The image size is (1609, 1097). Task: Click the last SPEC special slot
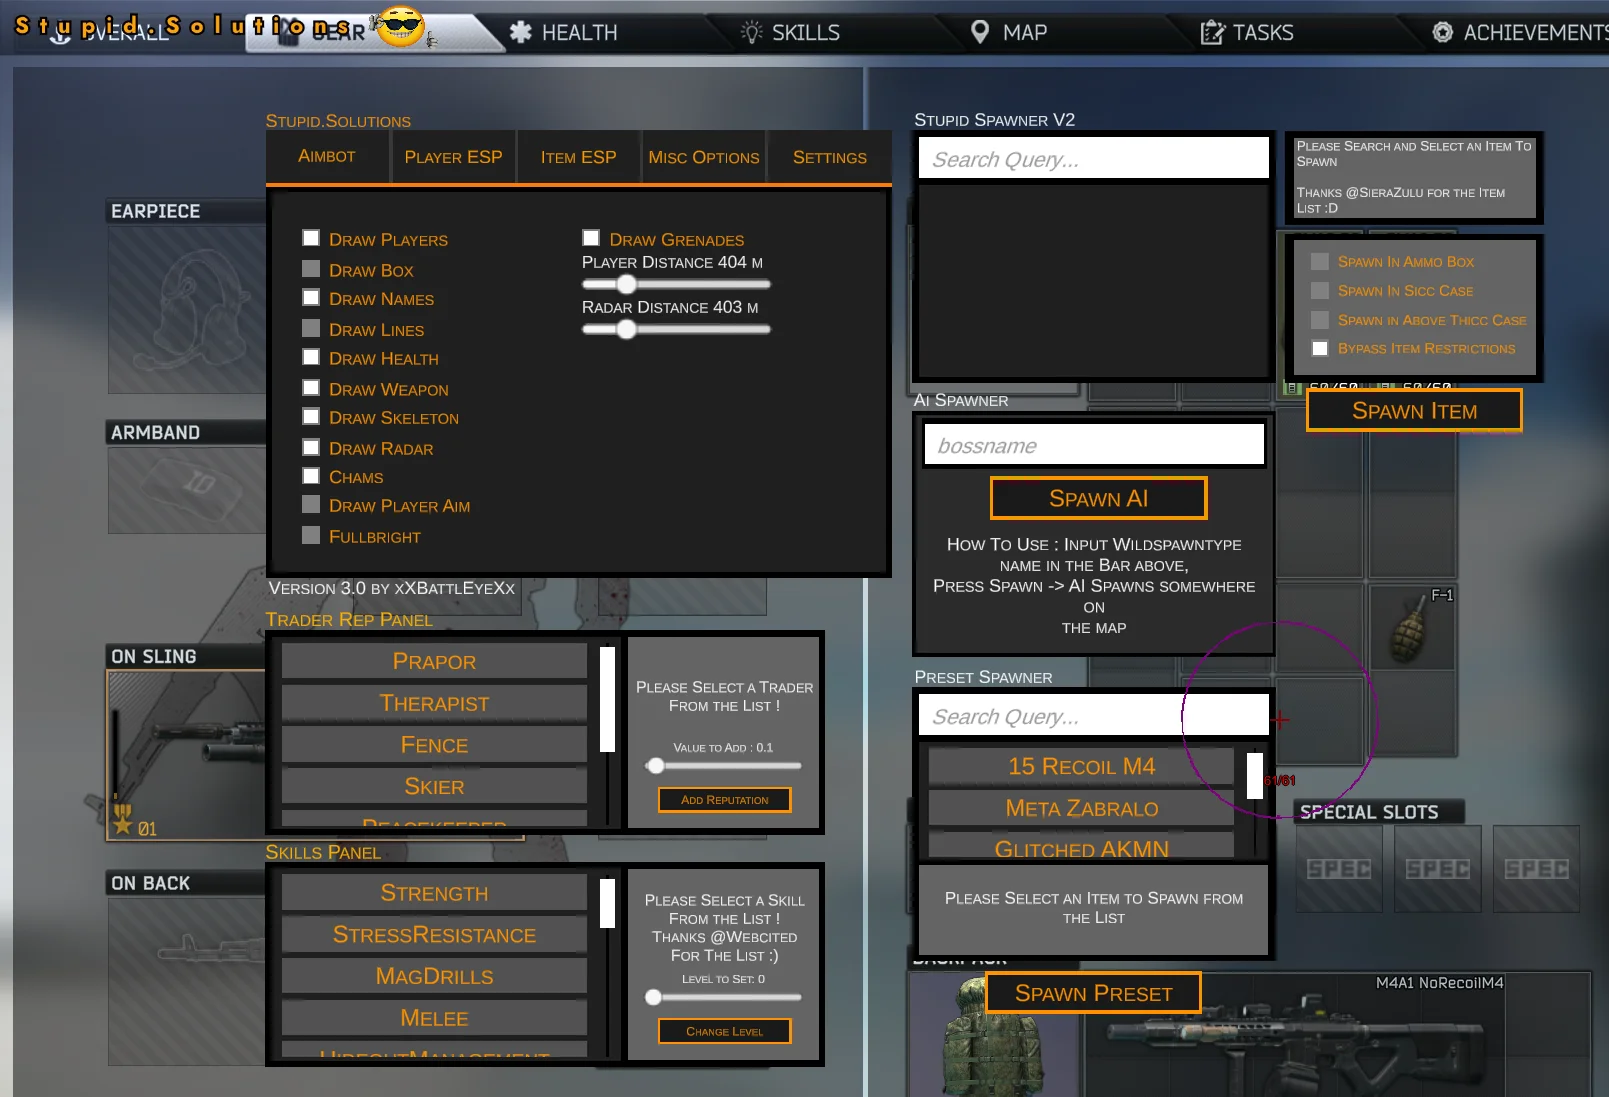click(1536, 868)
